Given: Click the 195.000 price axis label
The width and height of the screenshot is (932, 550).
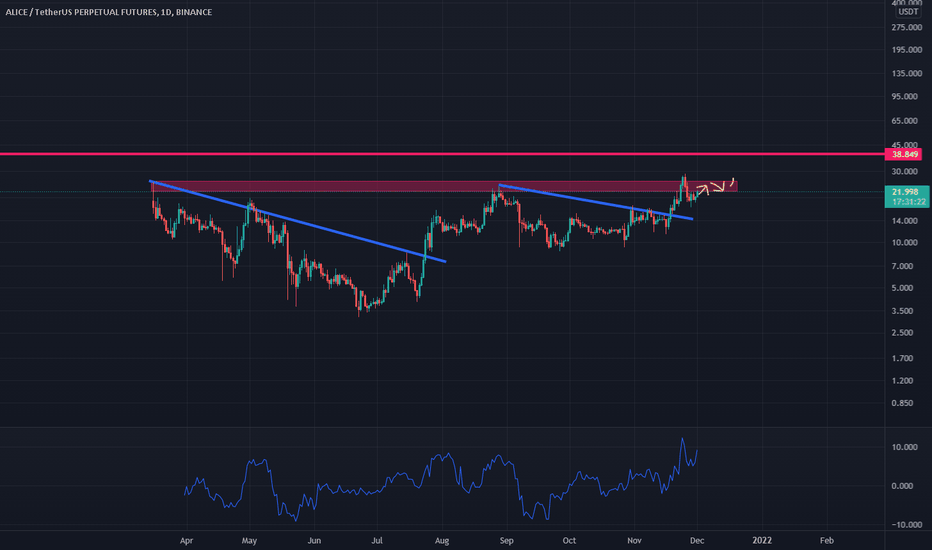Looking at the screenshot, I should (x=906, y=50).
